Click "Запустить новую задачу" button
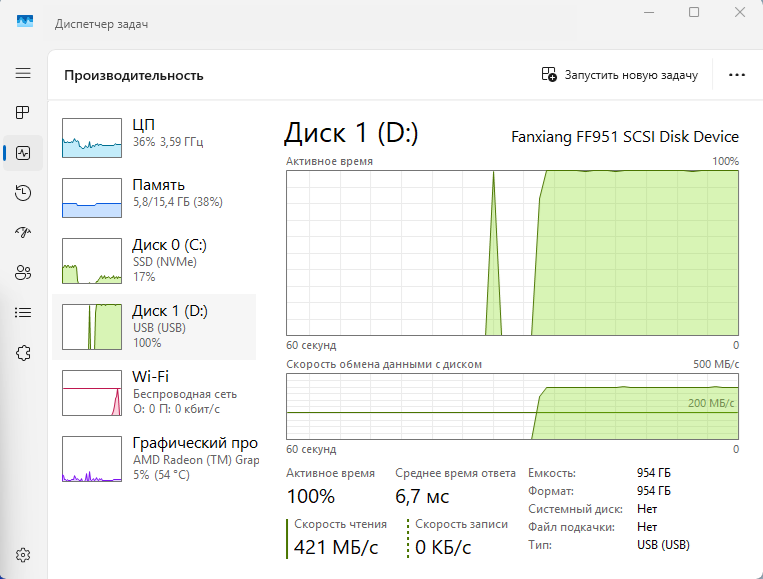The image size is (763, 579). [x=620, y=75]
